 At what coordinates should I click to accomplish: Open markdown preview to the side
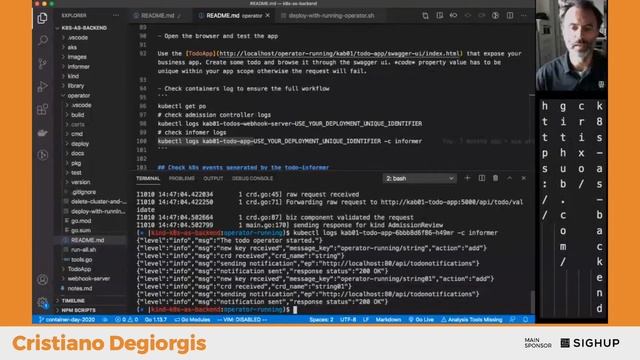click(440, 16)
